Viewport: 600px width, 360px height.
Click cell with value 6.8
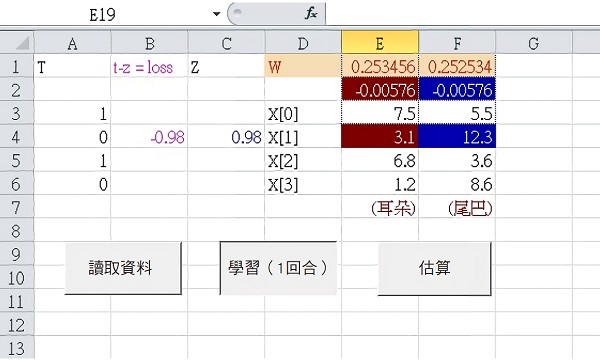point(380,160)
